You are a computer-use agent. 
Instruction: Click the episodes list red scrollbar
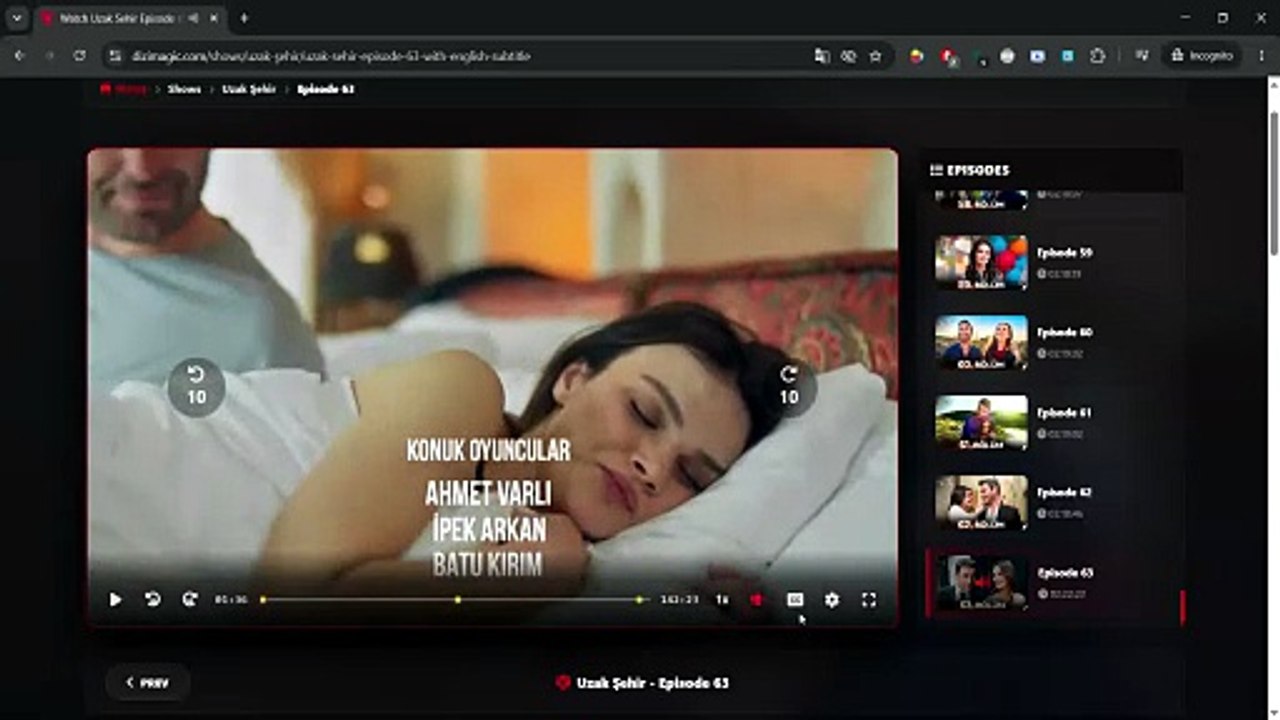click(x=1183, y=606)
